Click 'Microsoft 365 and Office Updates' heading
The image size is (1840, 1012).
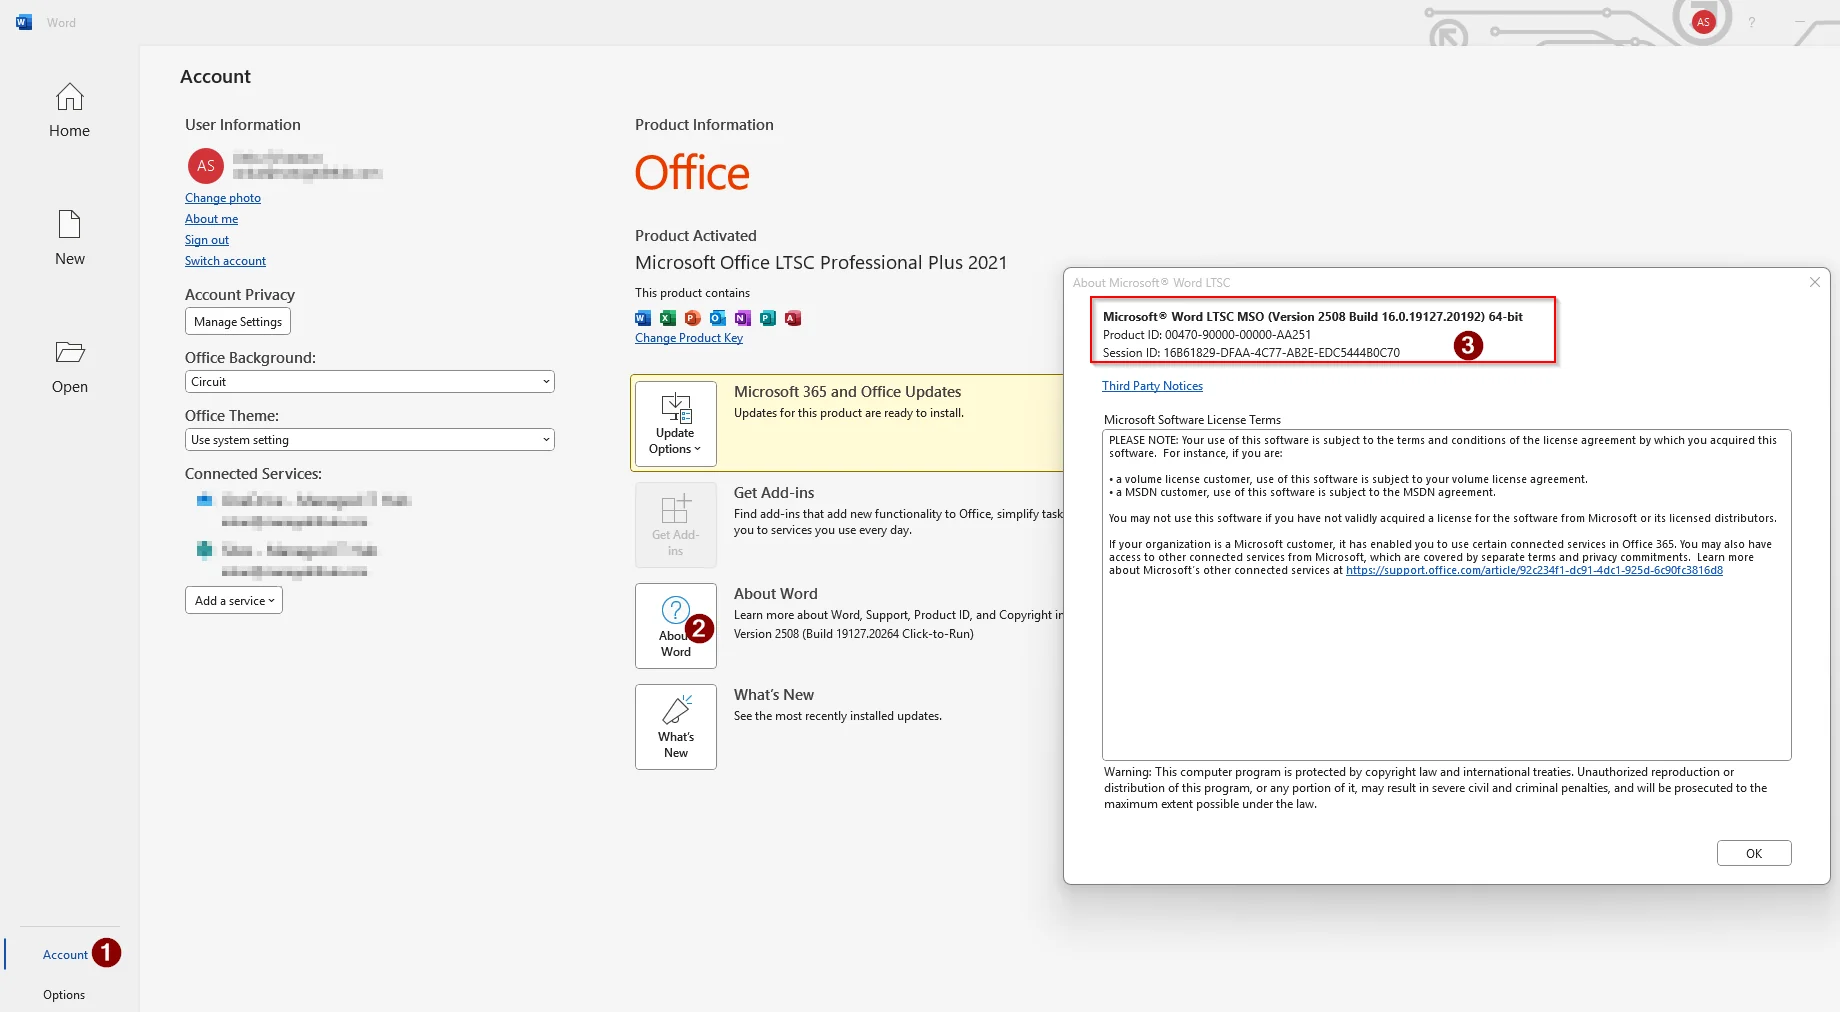pyautogui.click(x=848, y=392)
